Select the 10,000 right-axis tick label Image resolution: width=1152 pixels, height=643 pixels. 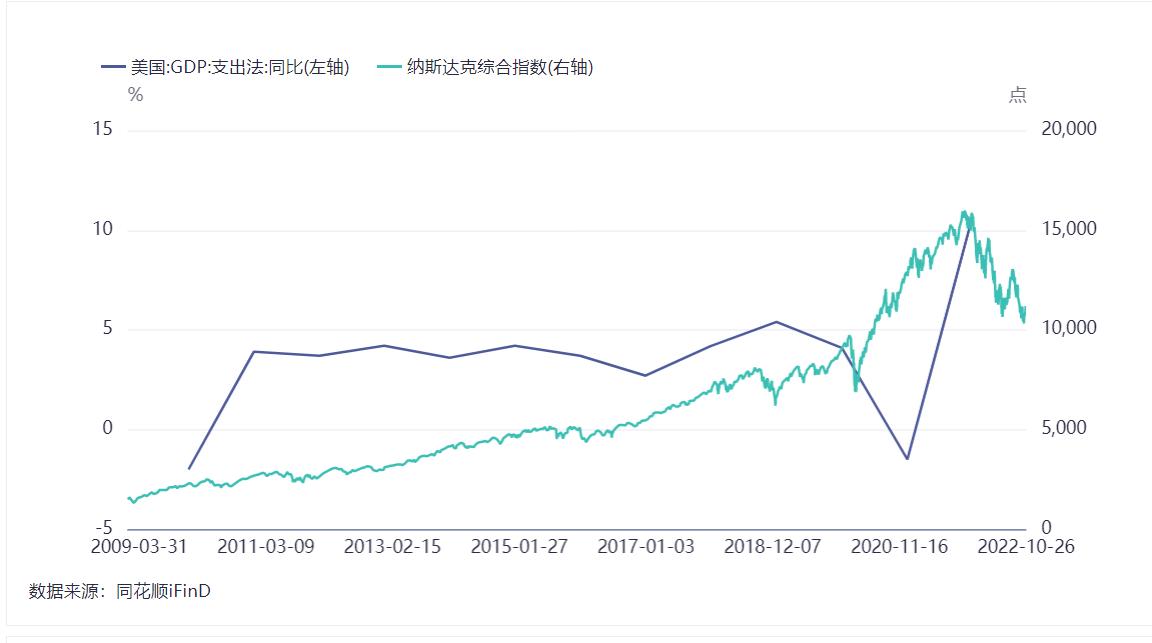1069,328
